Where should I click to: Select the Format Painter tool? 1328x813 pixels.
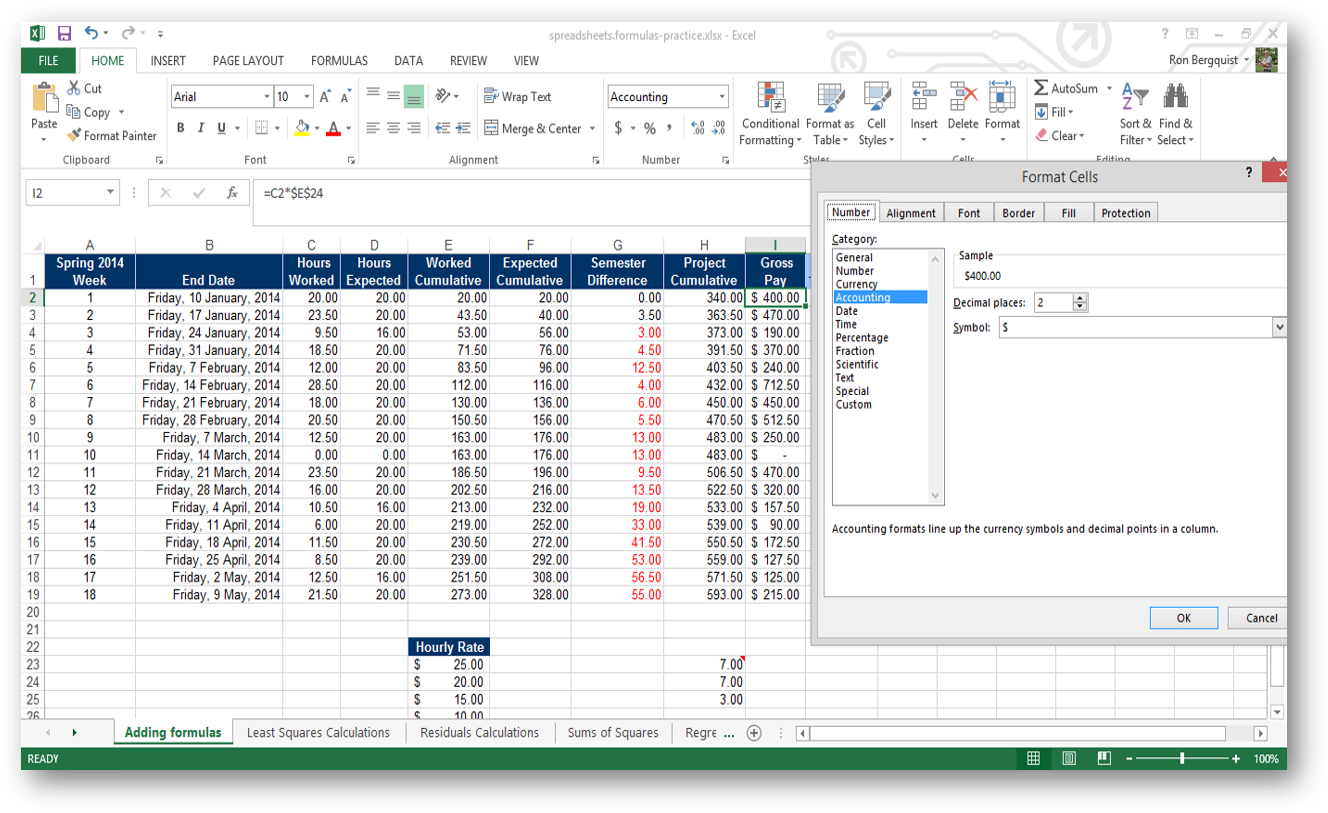111,135
